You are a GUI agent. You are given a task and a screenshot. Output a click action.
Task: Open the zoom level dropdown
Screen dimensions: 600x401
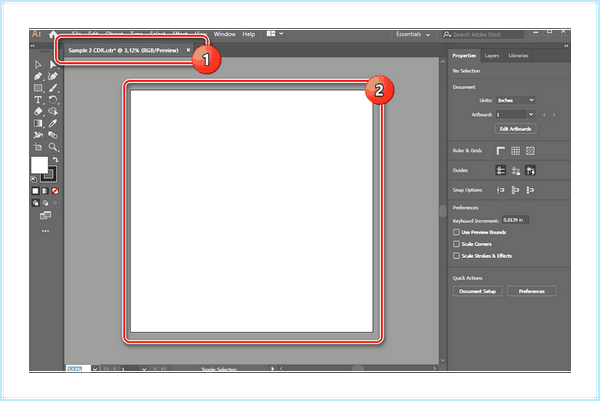95,369
